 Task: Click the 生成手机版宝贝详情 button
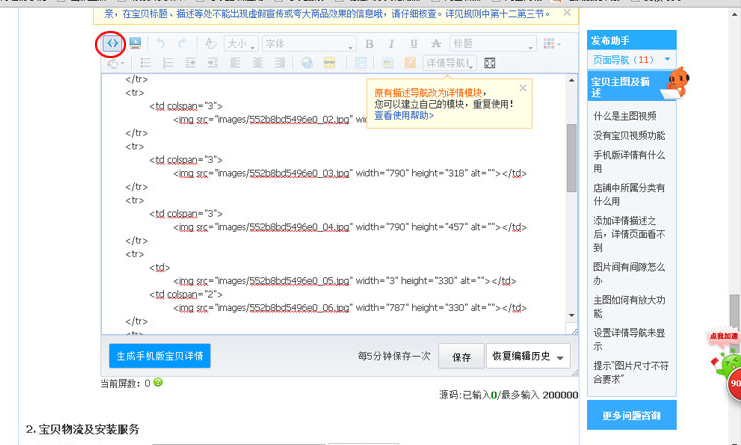click(x=160, y=356)
